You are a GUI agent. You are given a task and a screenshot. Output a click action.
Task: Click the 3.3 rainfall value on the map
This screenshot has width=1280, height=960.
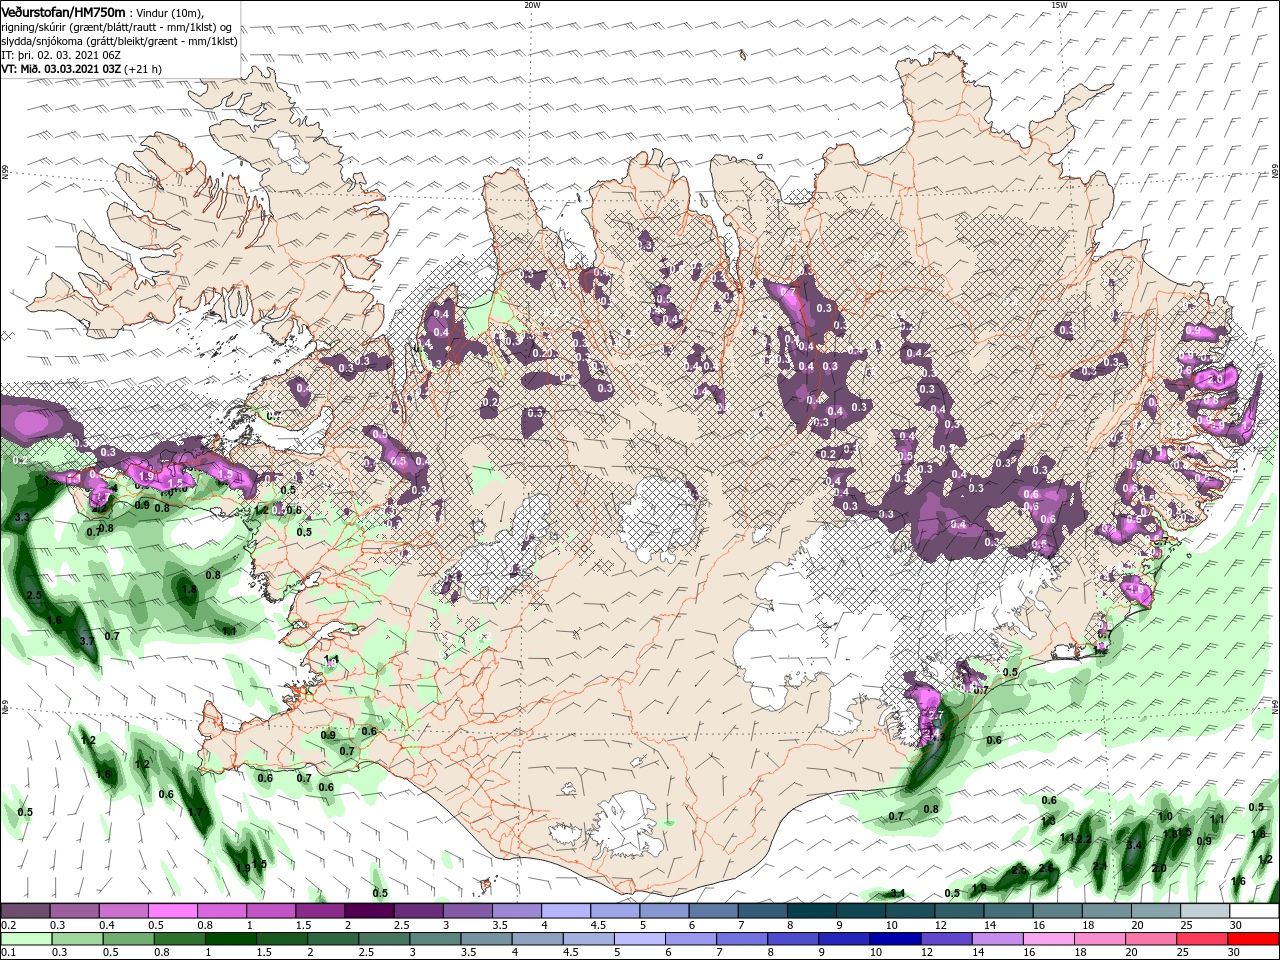coord(22,517)
